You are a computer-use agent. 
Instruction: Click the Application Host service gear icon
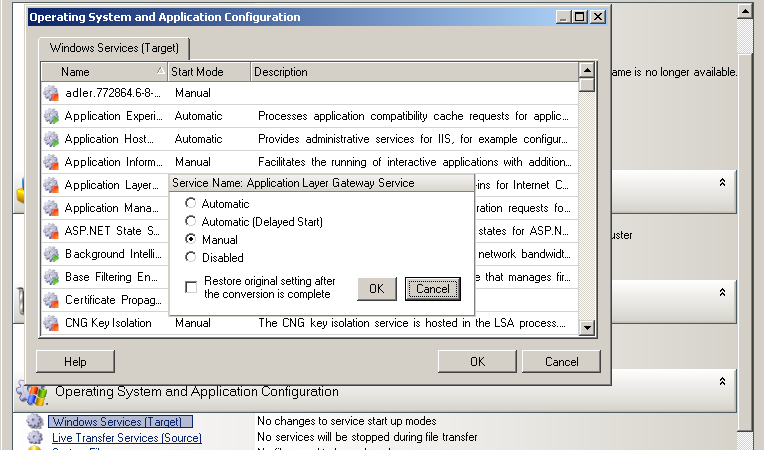[51, 139]
